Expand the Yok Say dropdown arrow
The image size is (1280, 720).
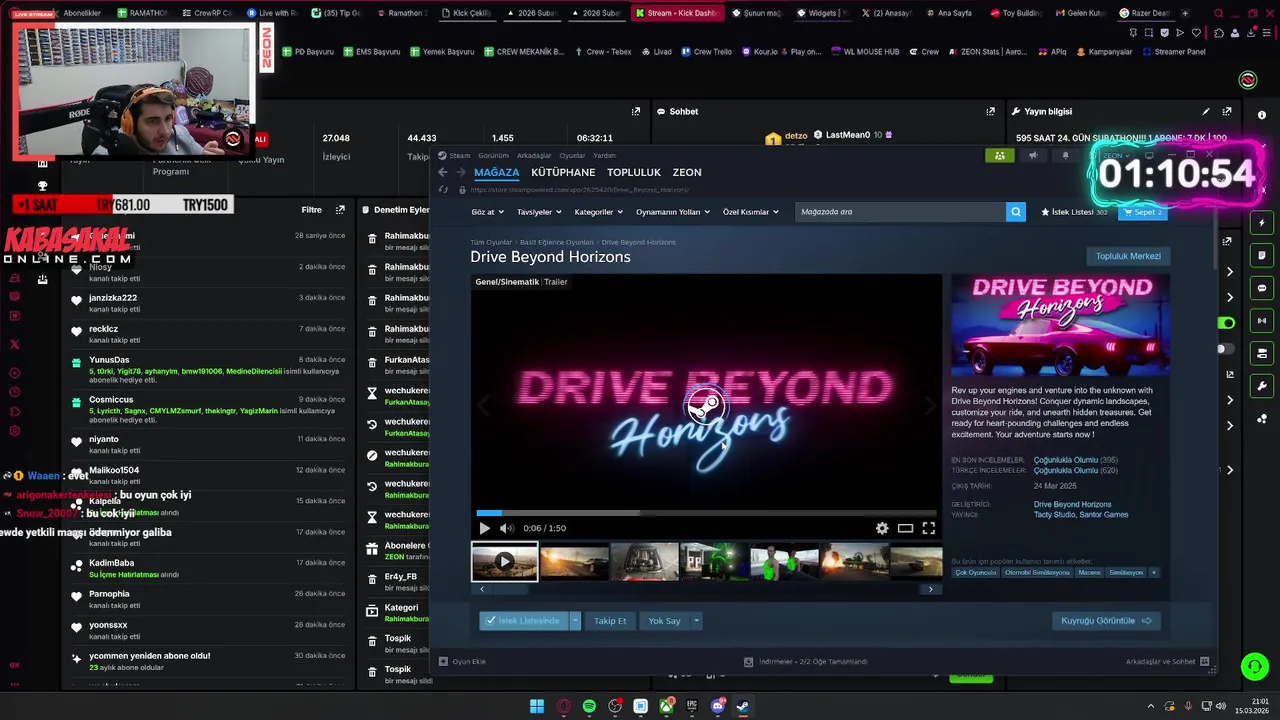click(696, 621)
